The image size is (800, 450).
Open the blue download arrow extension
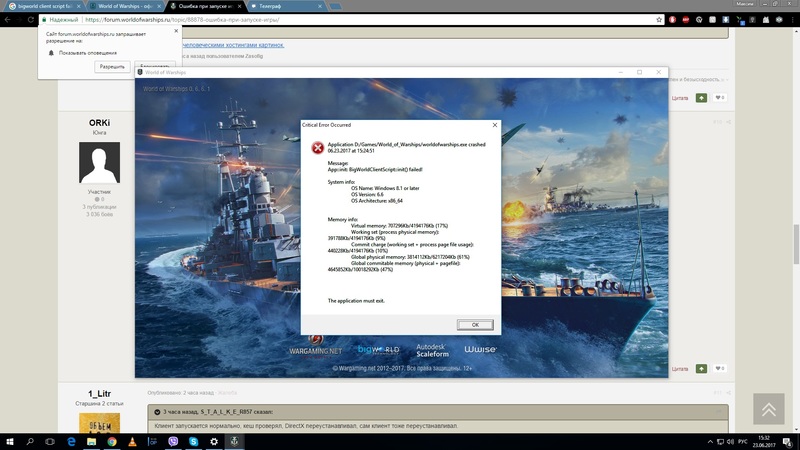[x=726, y=19]
